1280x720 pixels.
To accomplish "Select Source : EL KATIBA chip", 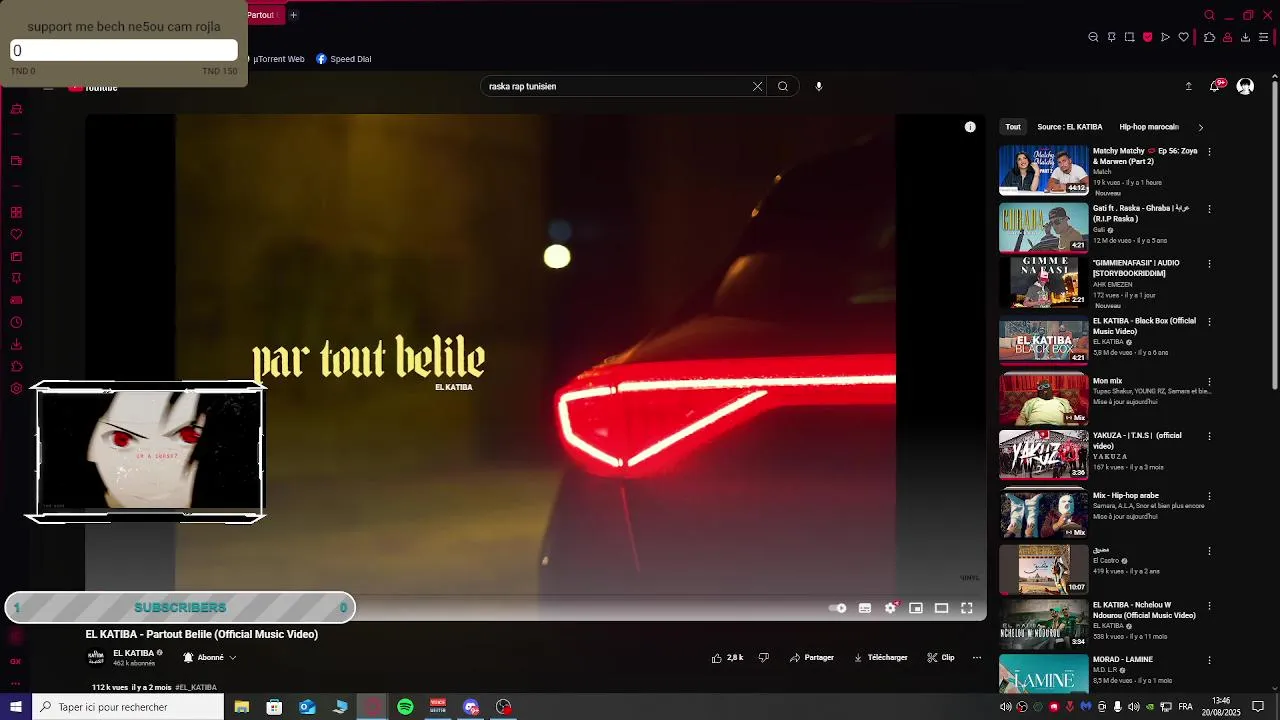I will coord(1069,127).
